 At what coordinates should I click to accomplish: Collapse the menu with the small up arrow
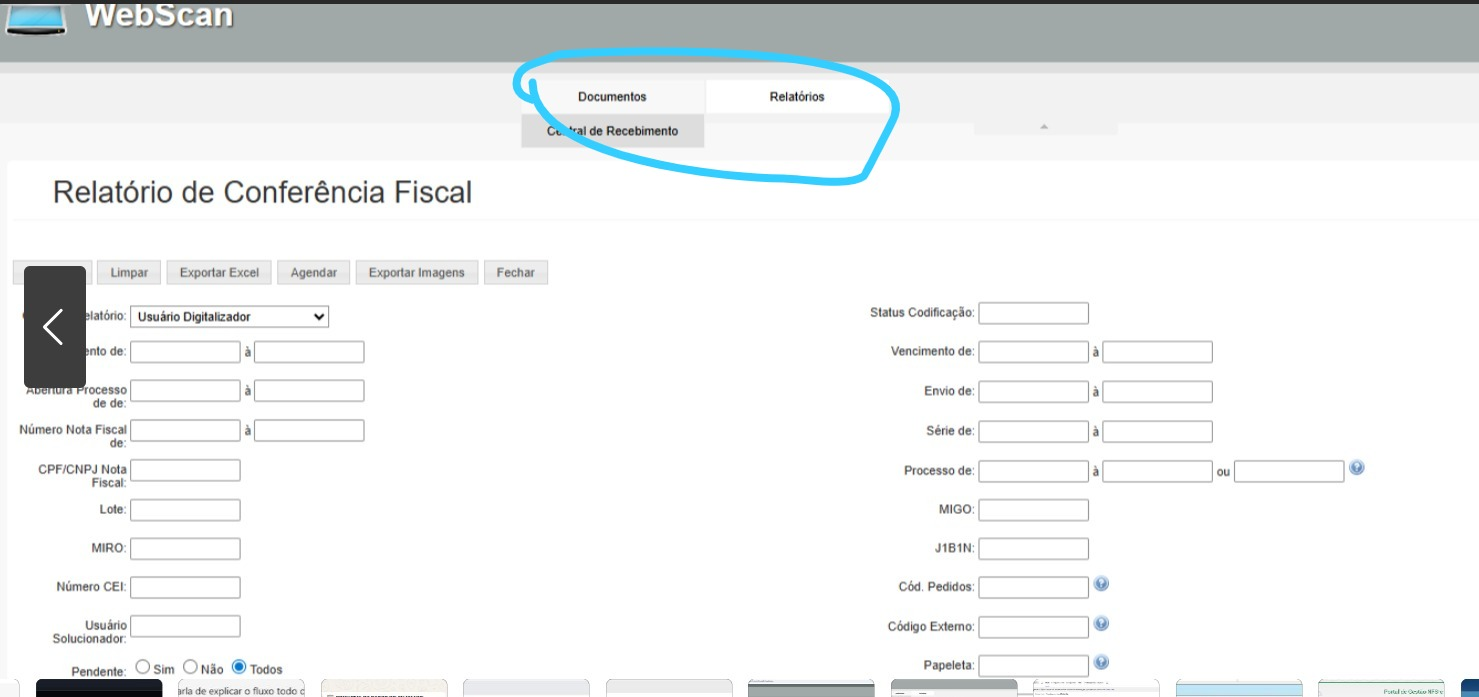tap(1044, 127)
